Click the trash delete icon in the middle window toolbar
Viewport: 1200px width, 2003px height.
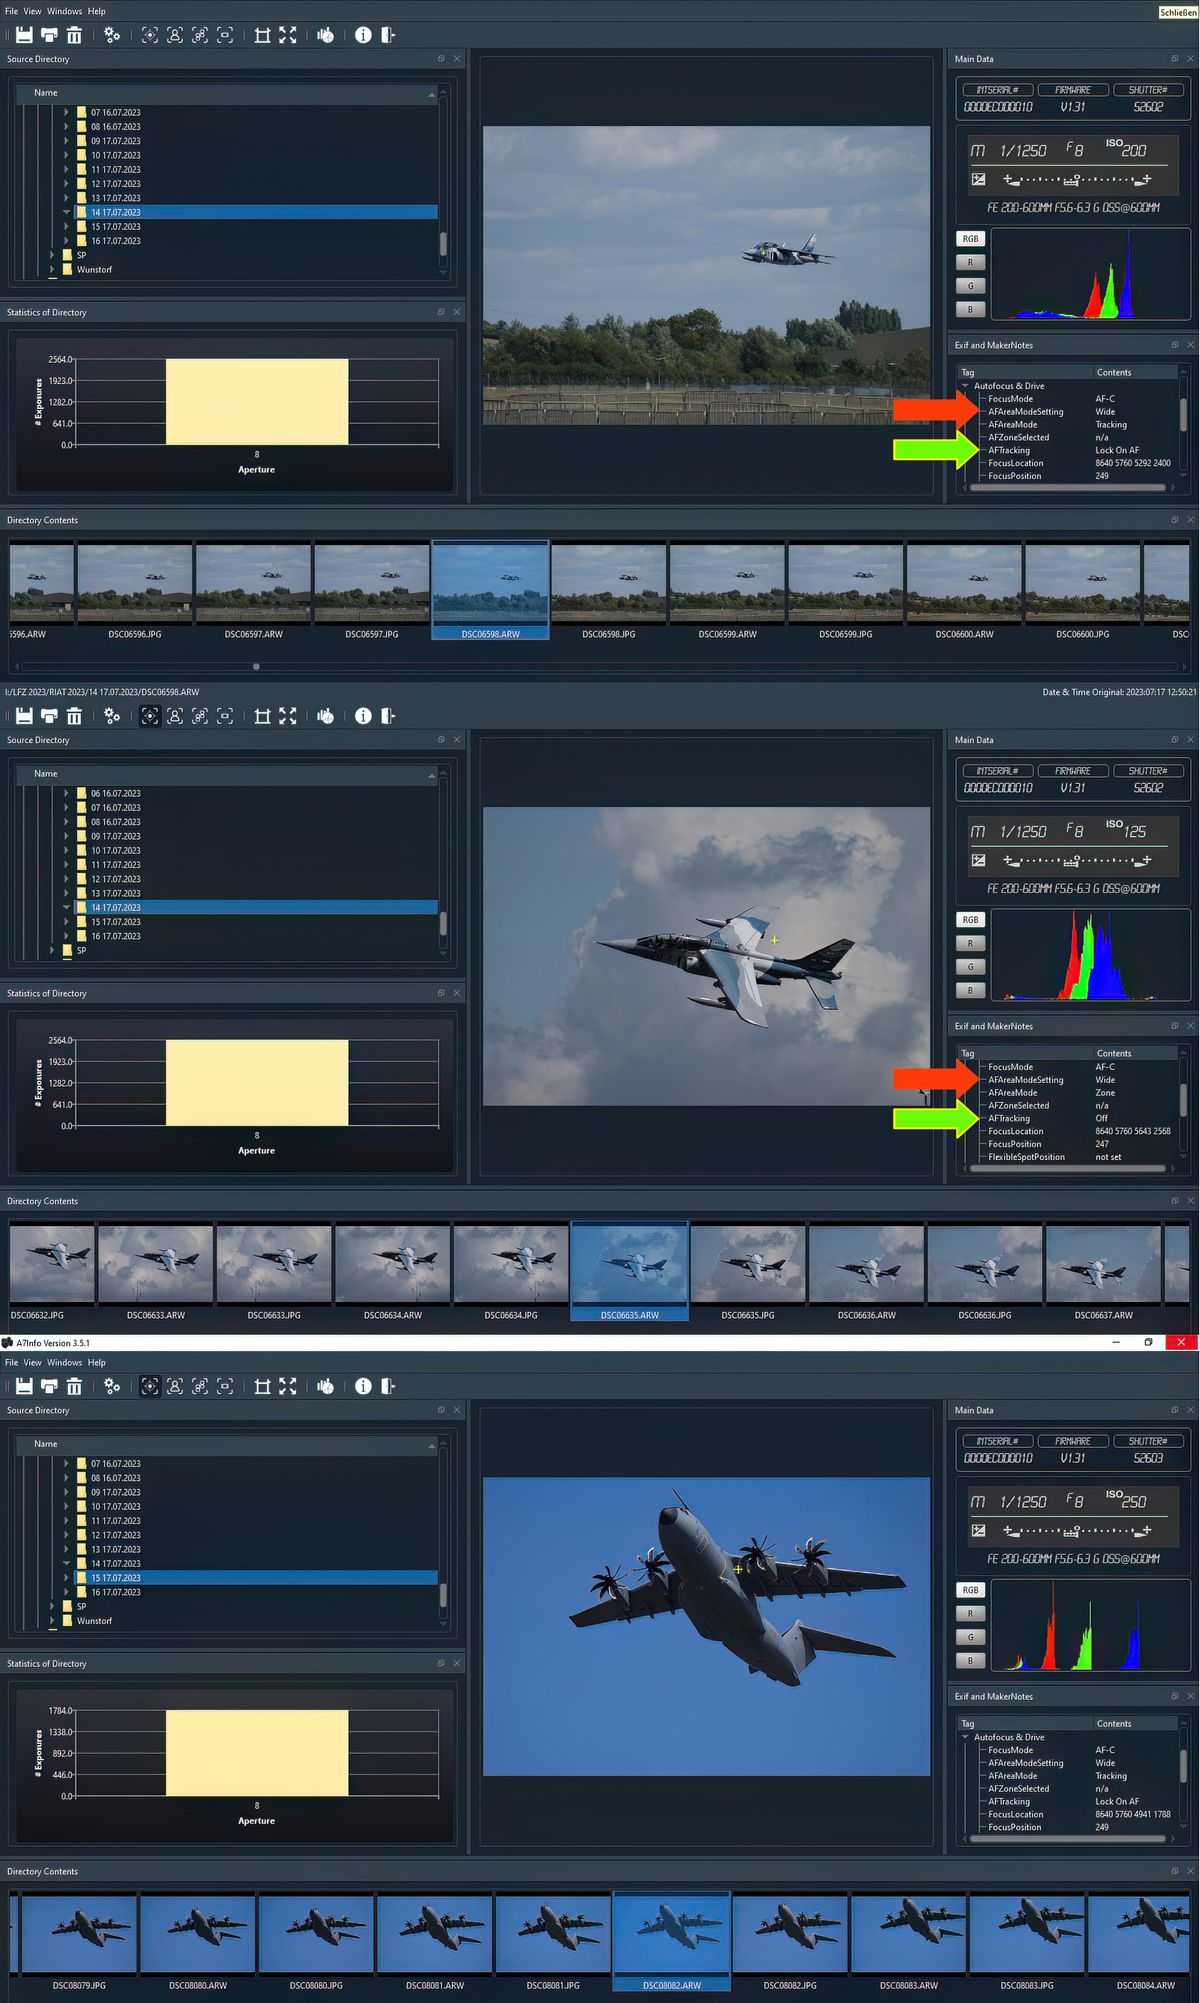(74, 716)
